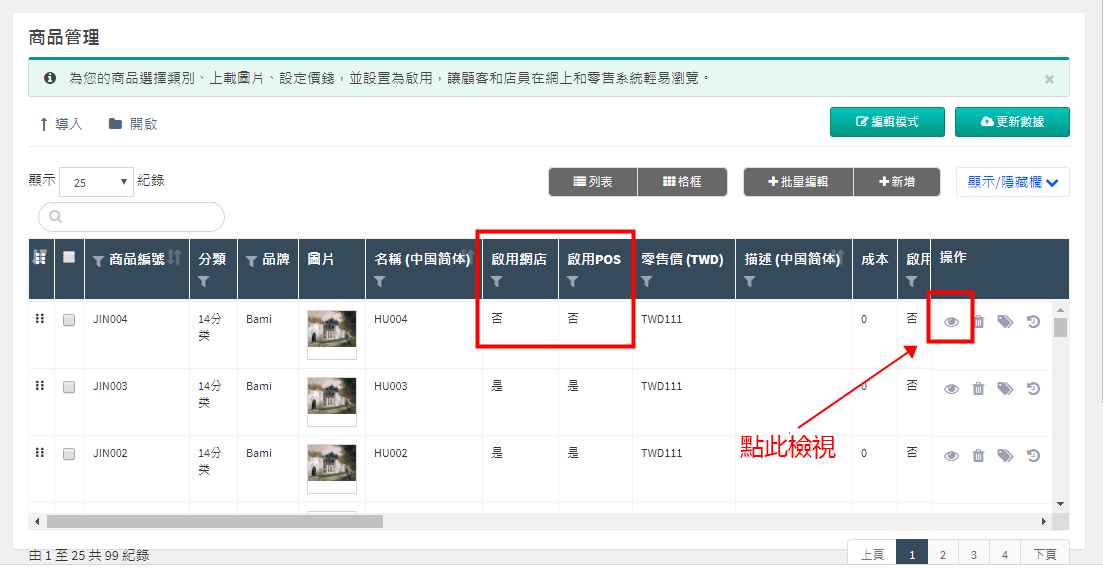The width and height of the screenshot is (1103, 573).
Task: Grab drag handle of JIN004 row
Action: [x=40, y=318]
